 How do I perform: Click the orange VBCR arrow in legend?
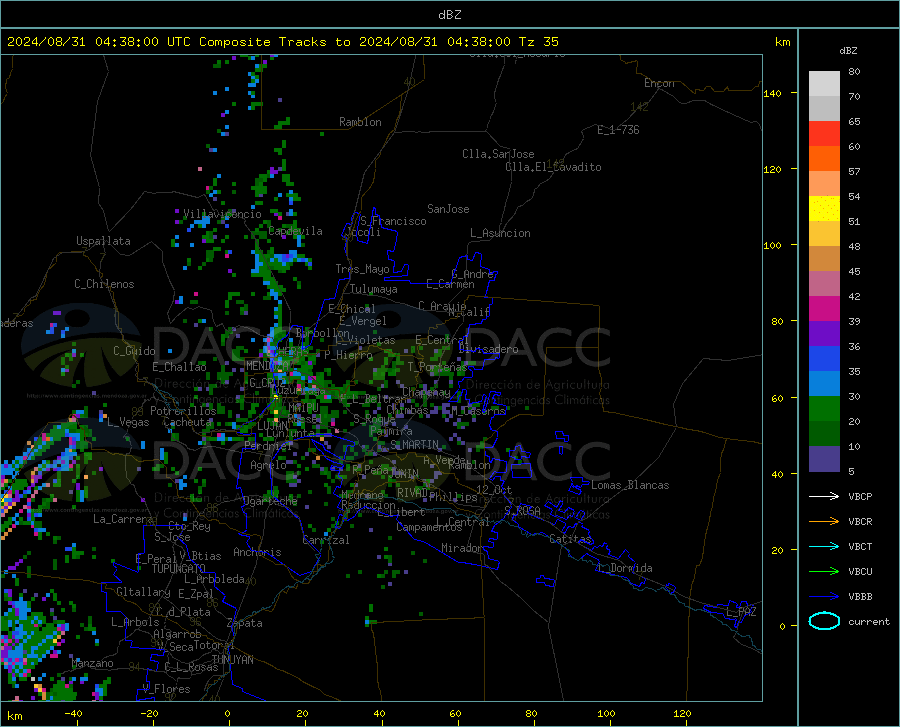click(824, 522)
